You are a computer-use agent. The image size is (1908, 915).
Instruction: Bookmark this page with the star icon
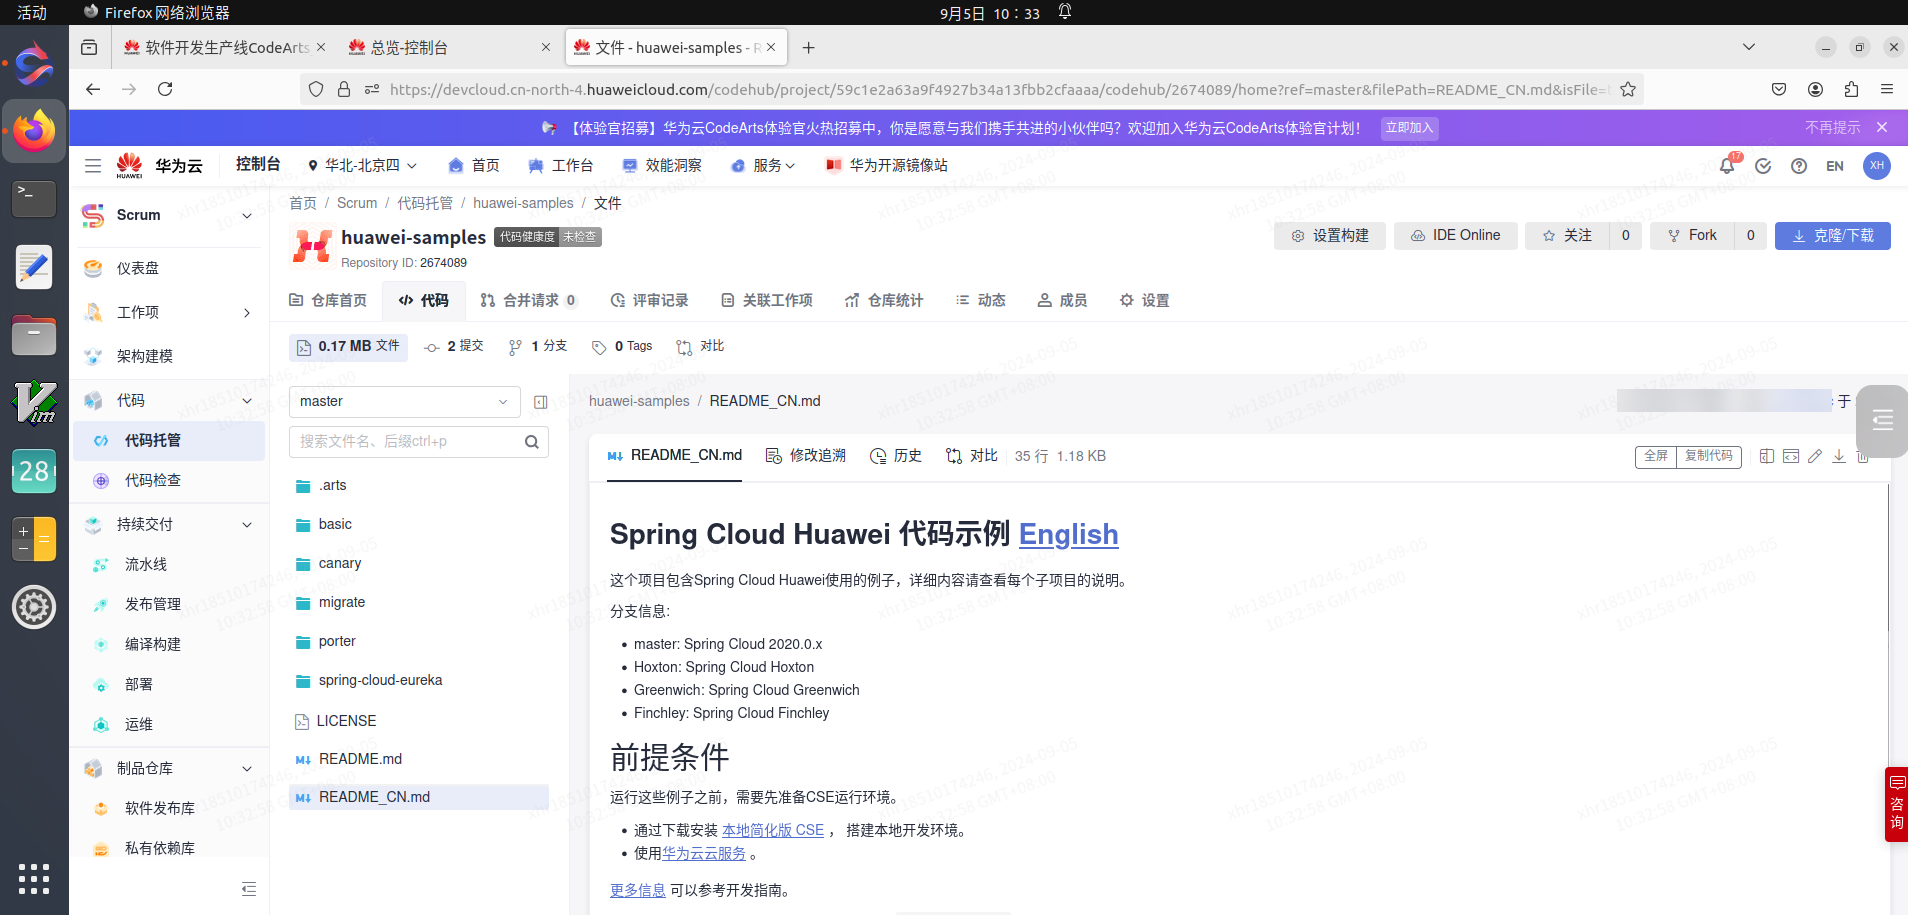click(1628, 89)
